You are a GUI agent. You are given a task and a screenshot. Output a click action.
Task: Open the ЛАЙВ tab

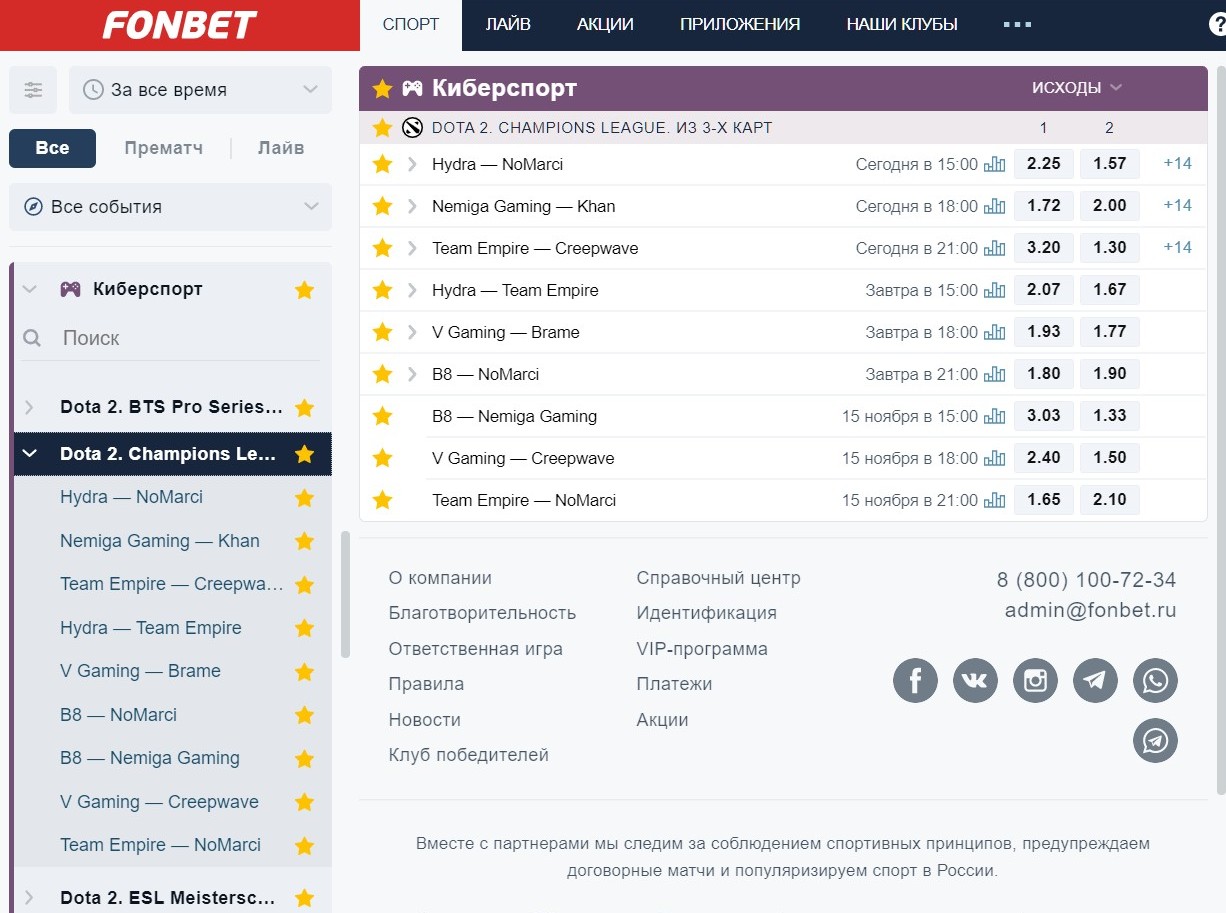point(508,25)
